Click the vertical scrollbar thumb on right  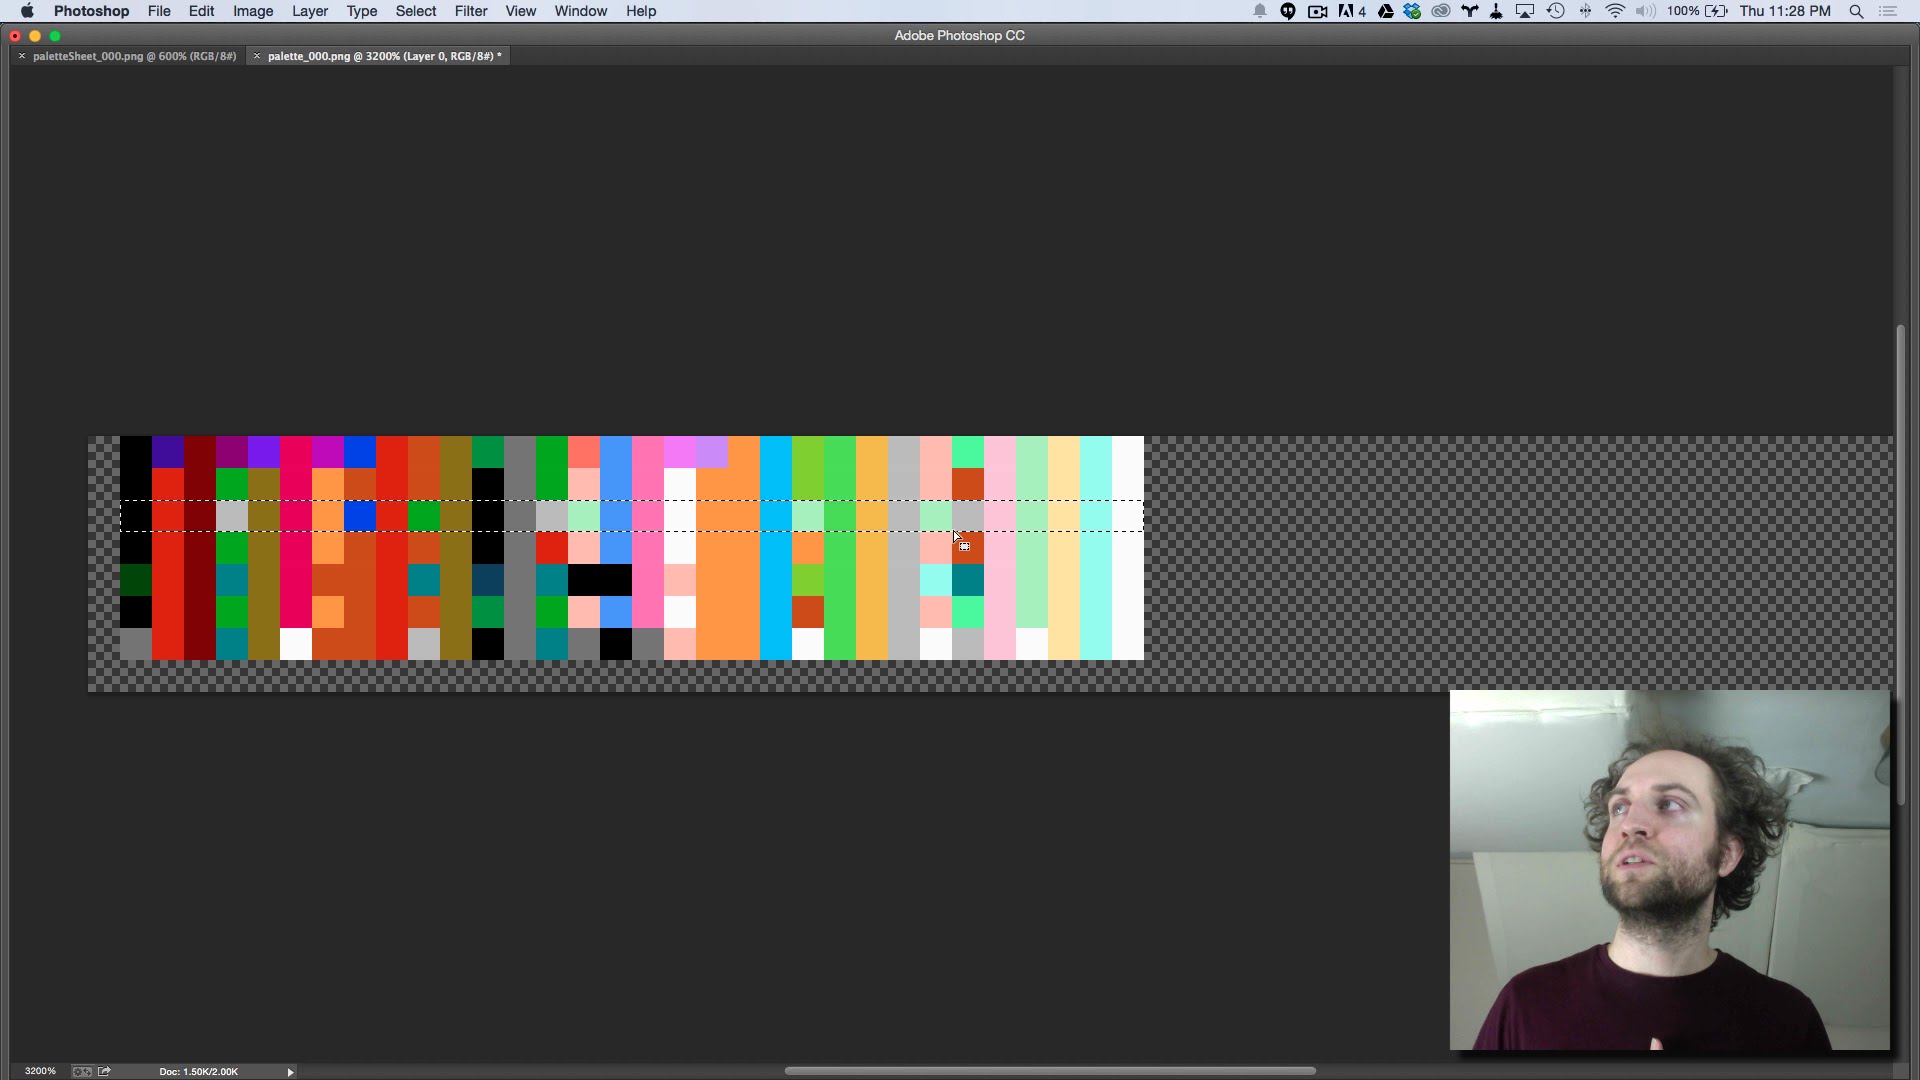click(x=1900, y=565)
